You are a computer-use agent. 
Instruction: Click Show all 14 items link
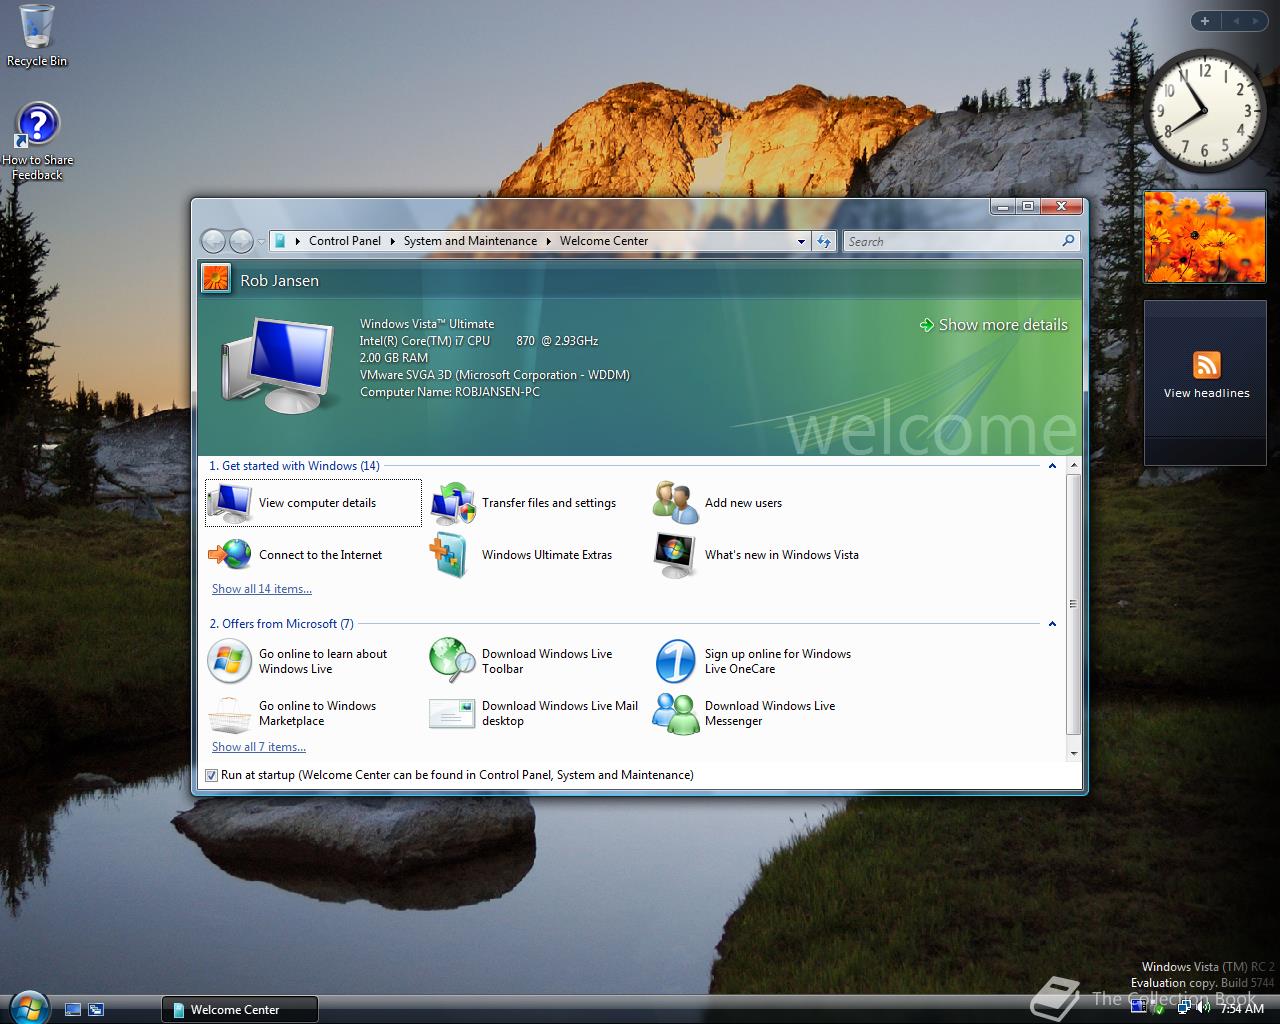pyautogui.click(x=262, y=589)
